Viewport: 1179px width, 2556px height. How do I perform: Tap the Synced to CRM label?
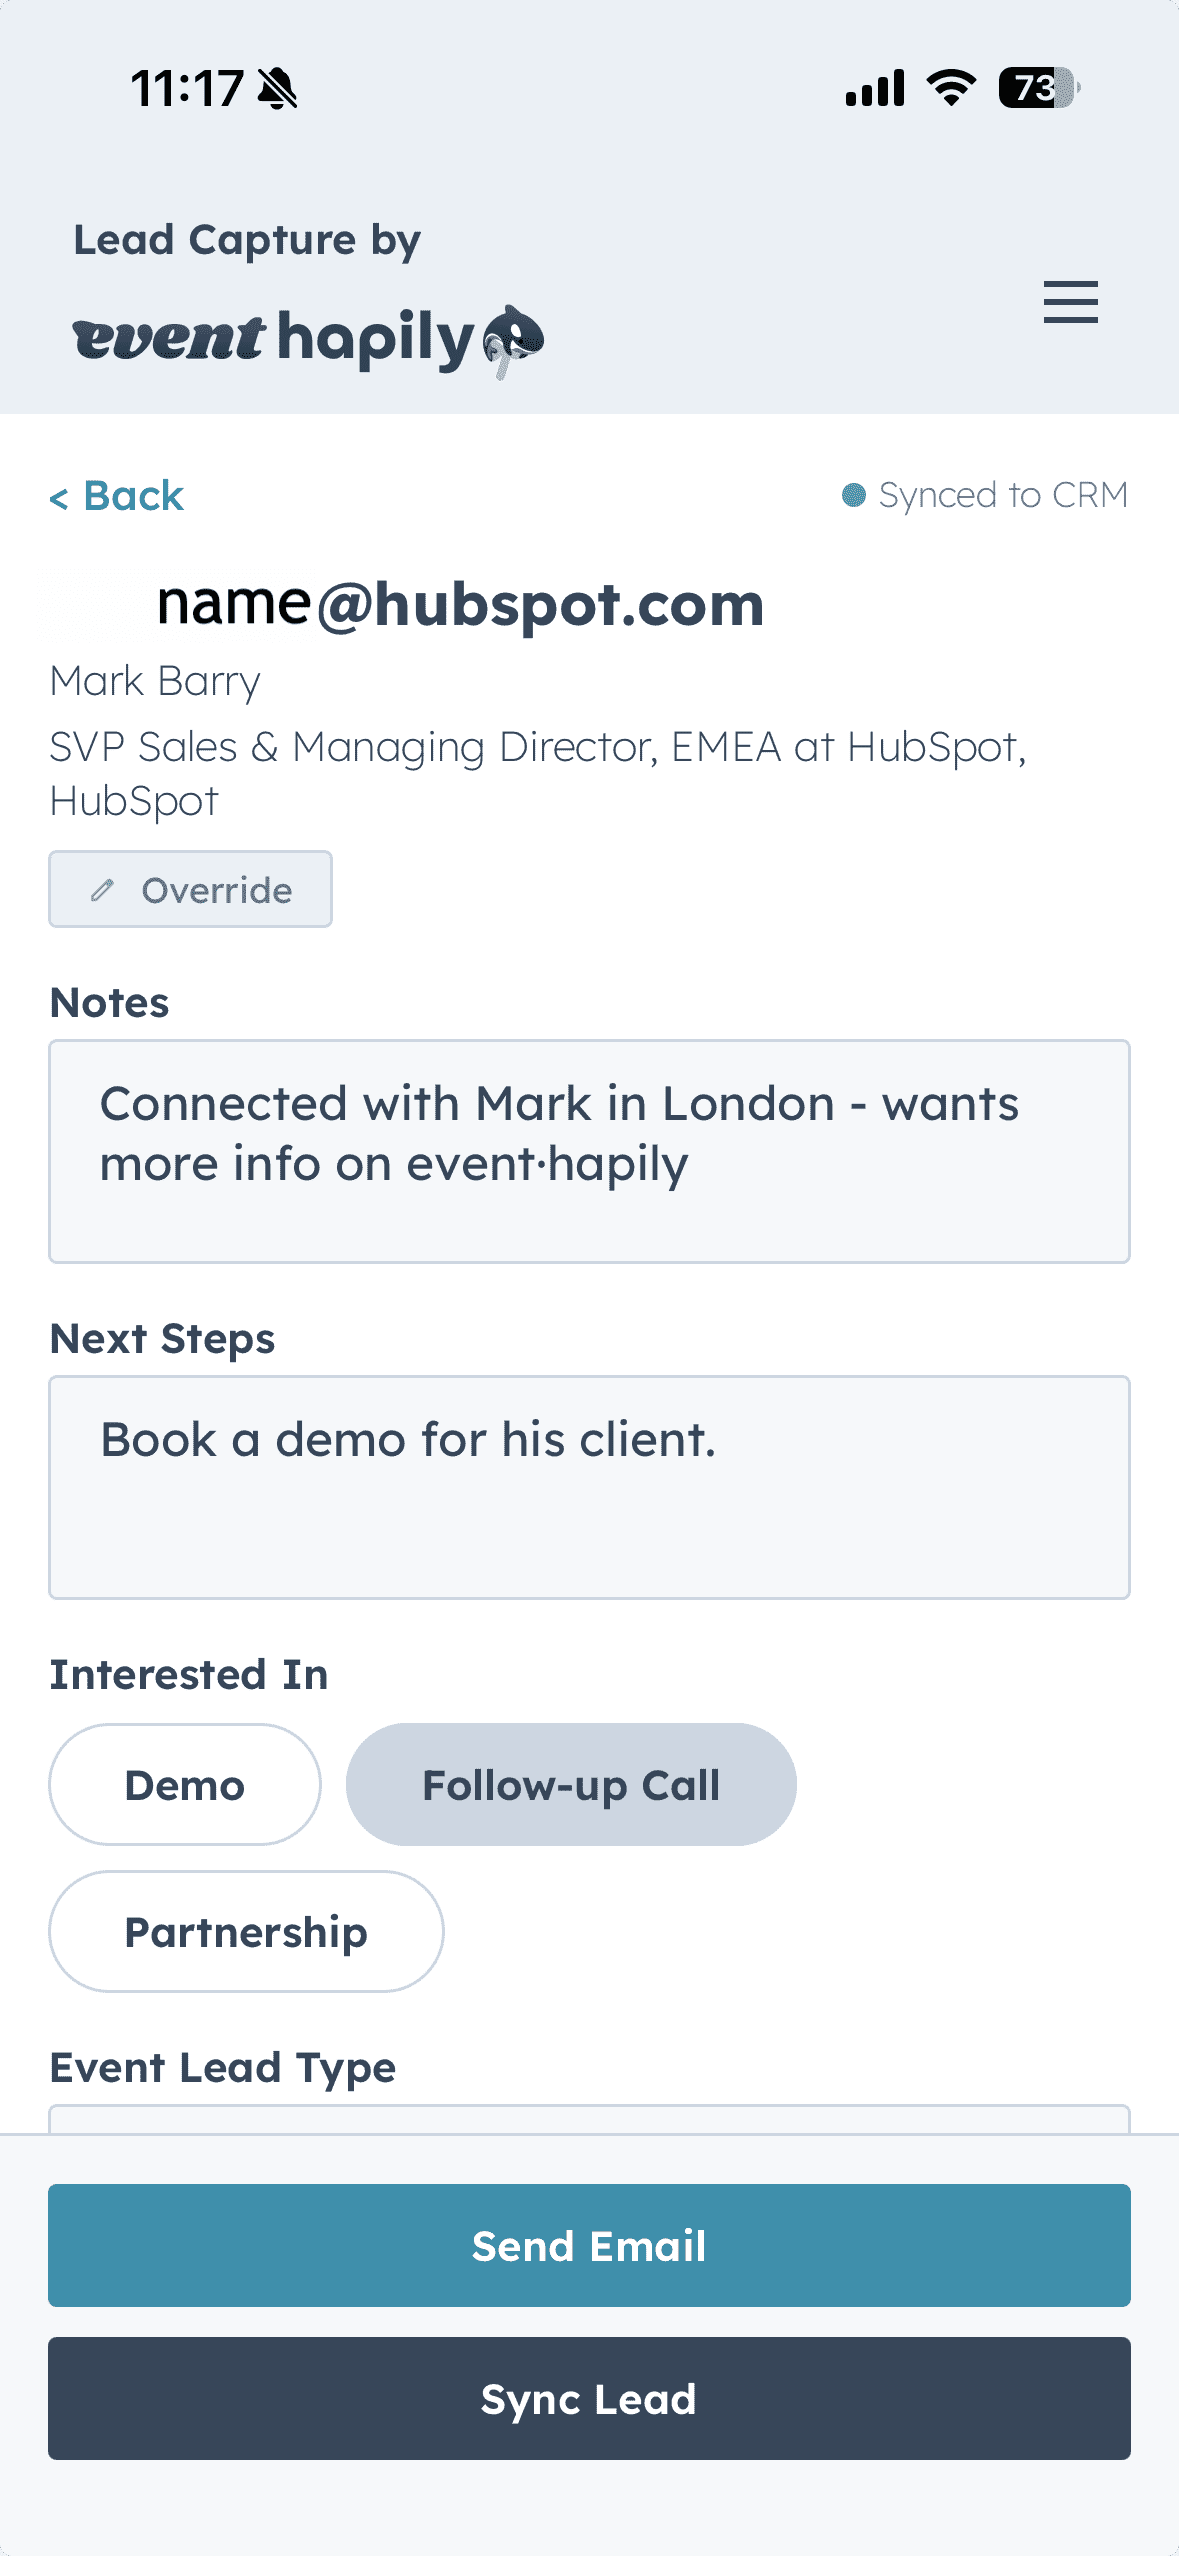coord(1003,495)
